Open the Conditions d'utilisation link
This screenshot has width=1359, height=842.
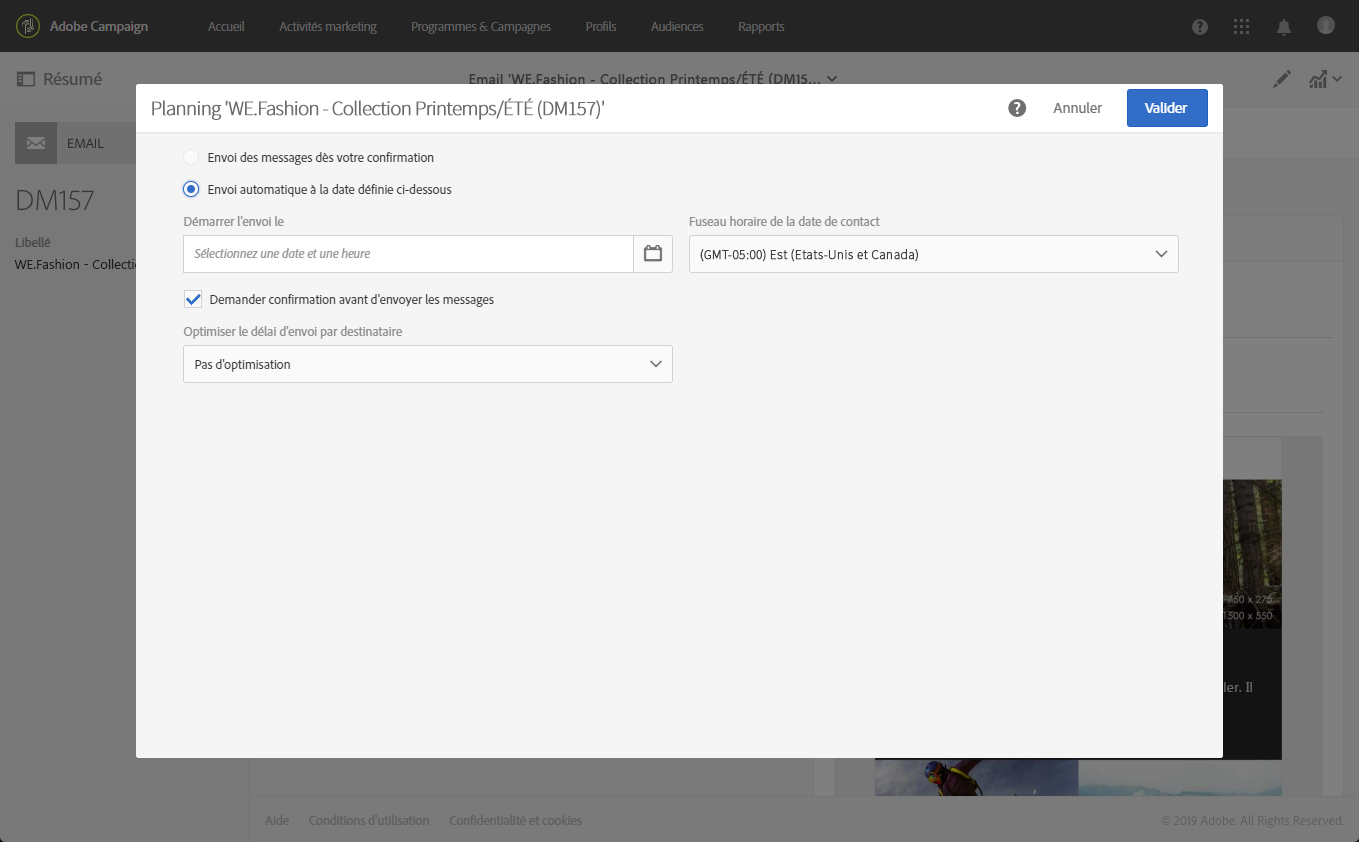(x=369, y=821)
